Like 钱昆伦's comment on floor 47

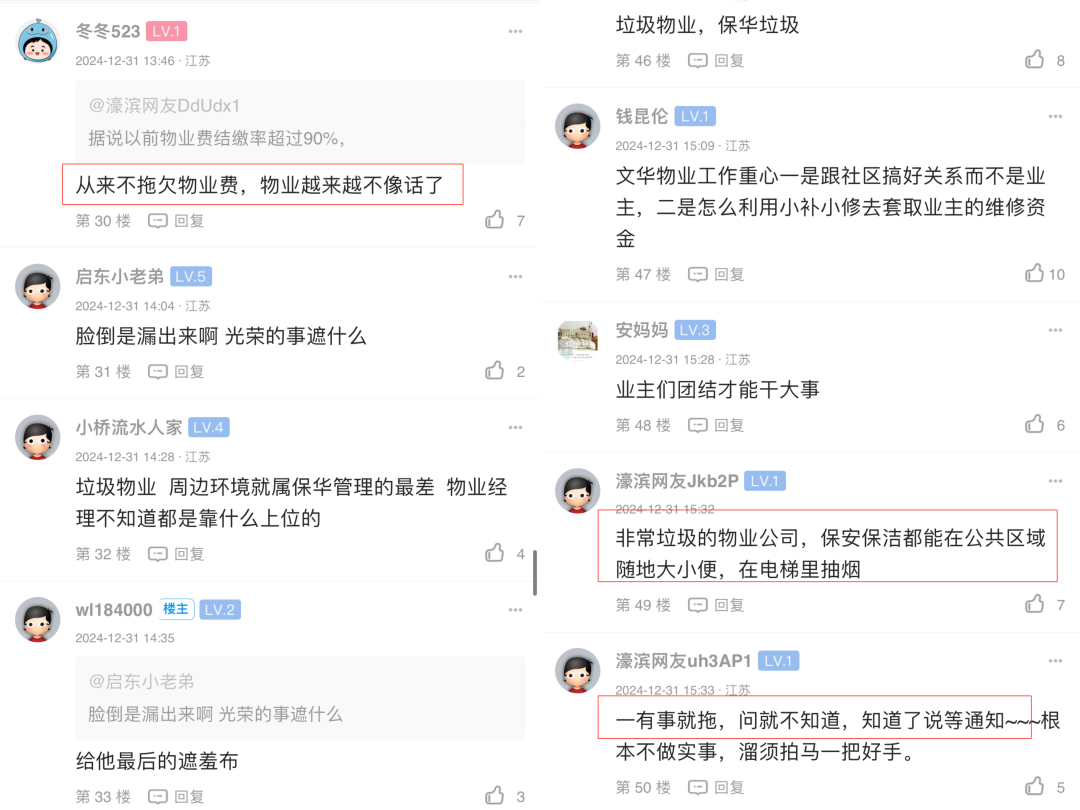point(1034,273)
